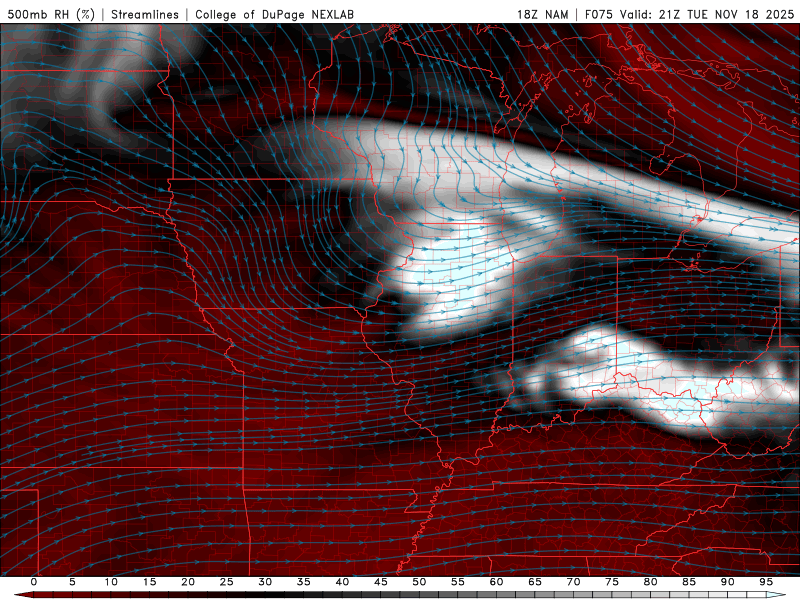Select the "90" color scale label
The height and width of the screenshot is (600, 800).
[x=728, y=582]
